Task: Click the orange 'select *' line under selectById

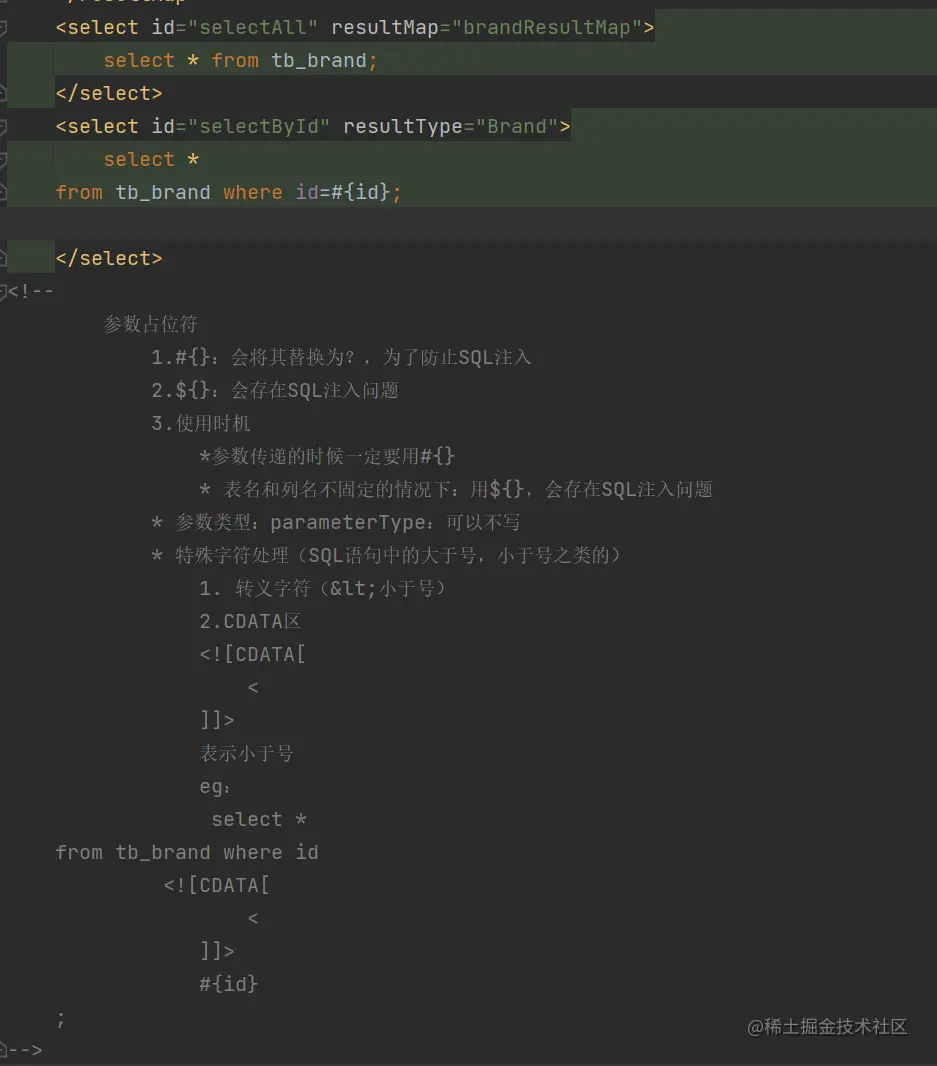Action: [151, 160]
